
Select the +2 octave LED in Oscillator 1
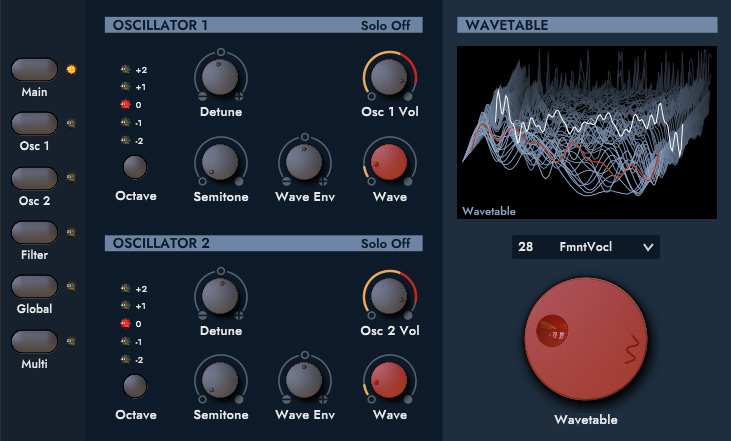126,70
